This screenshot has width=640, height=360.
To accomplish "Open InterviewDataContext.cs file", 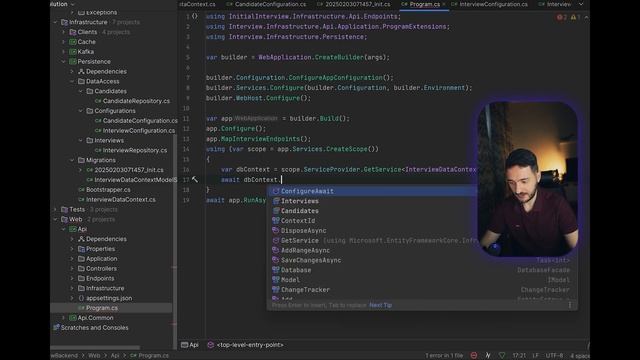I will (x=120, y=200).
